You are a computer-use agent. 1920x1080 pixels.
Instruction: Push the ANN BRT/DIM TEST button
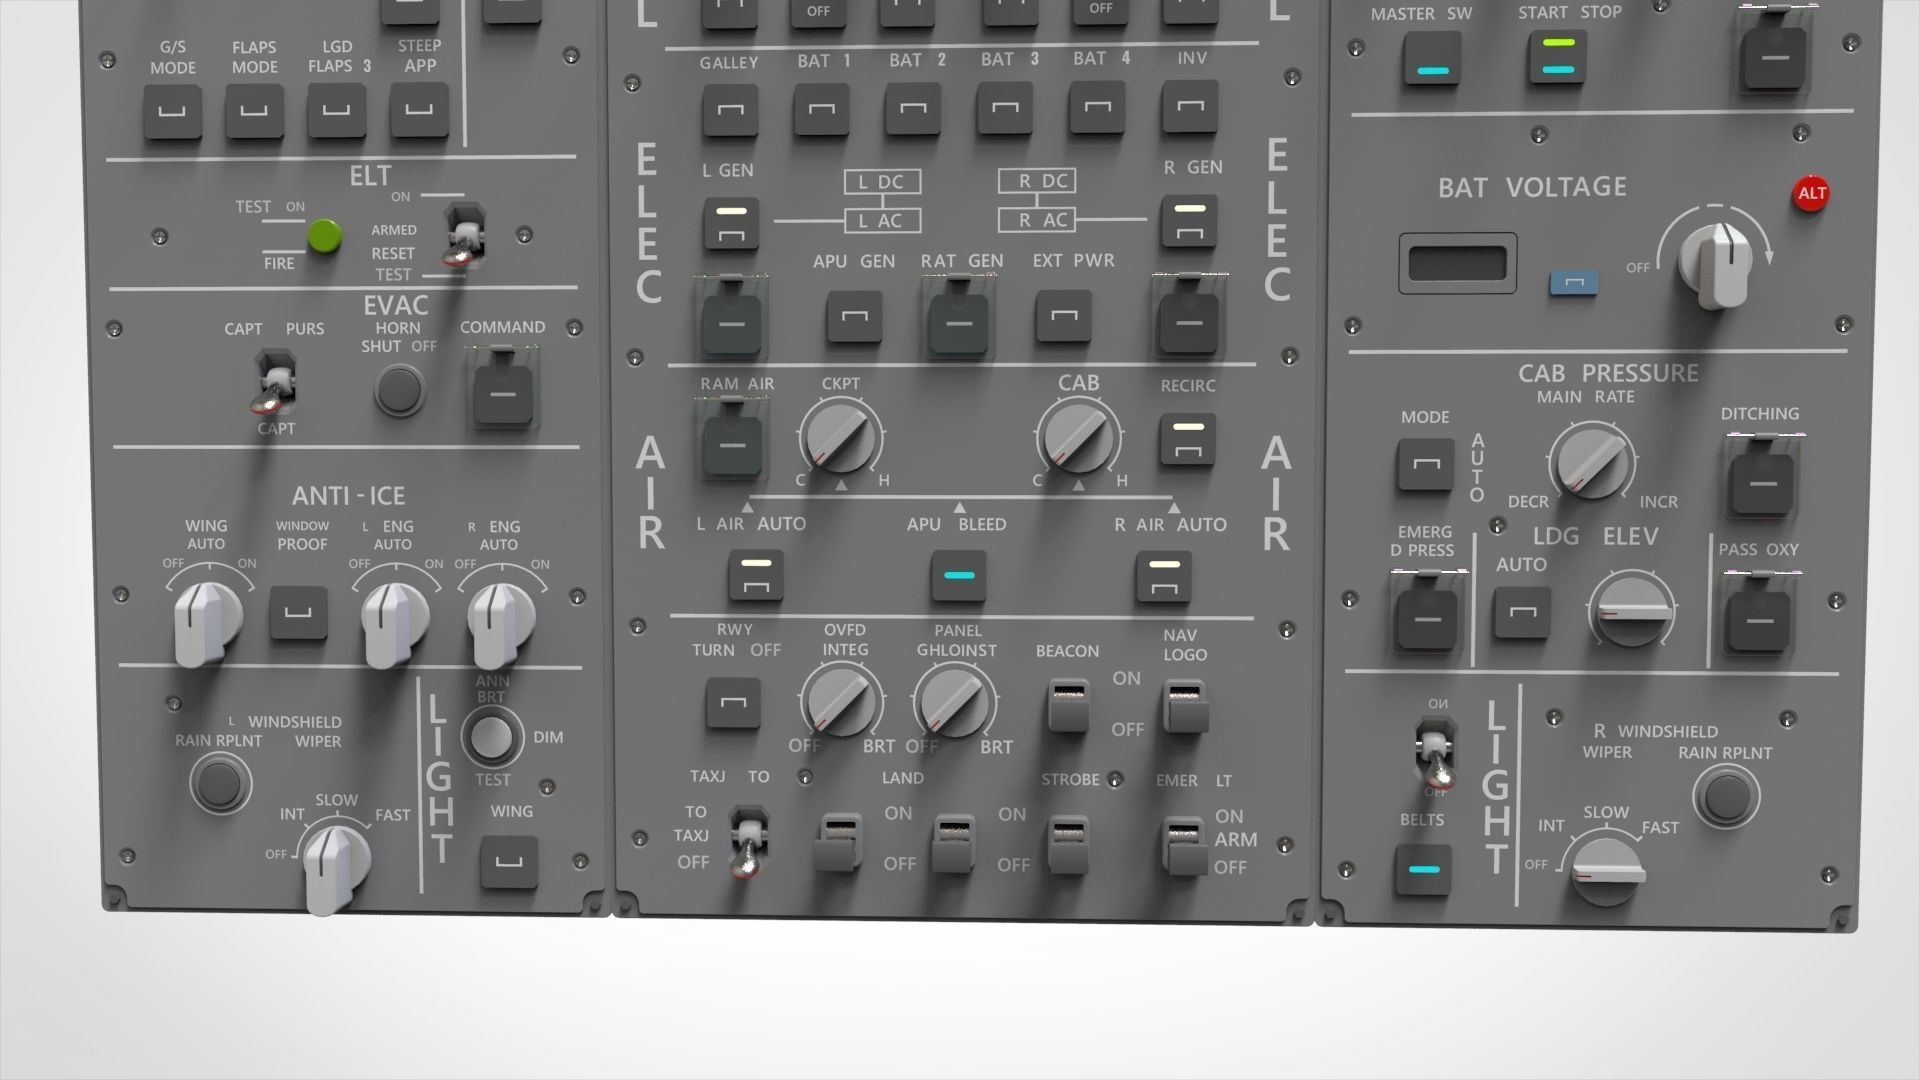point(492,738)
